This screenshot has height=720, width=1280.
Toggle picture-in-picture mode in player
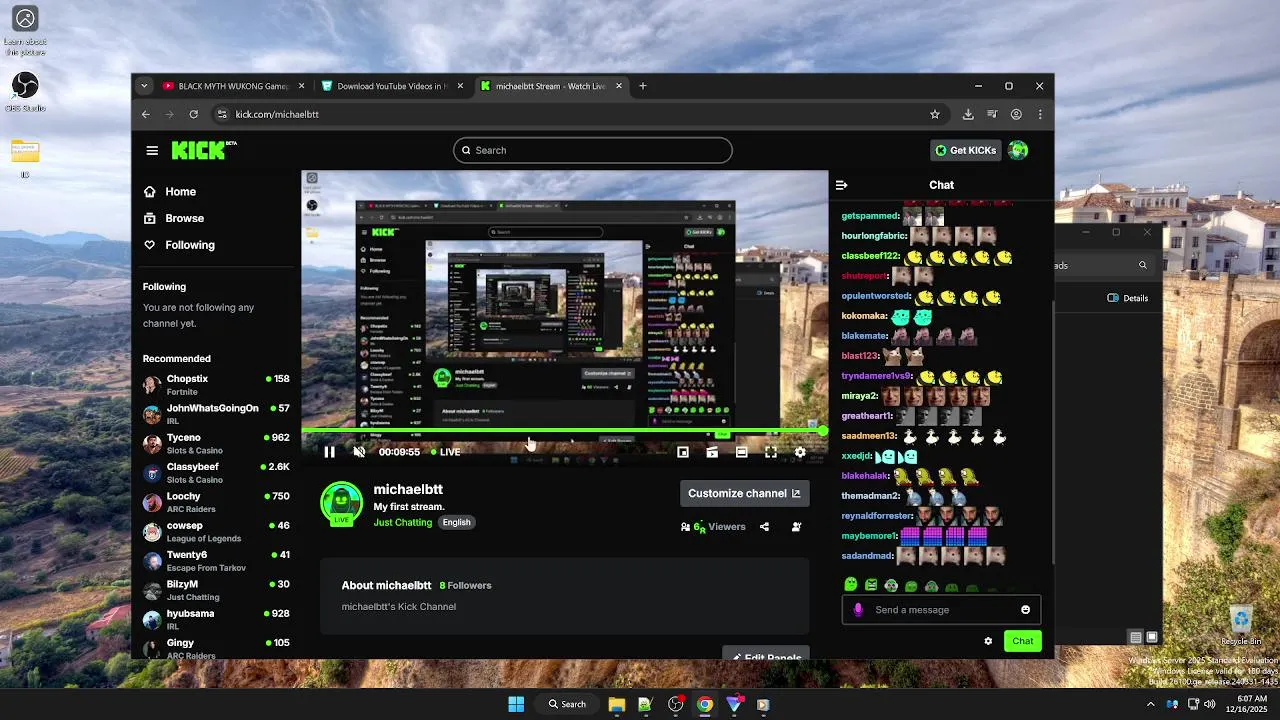683,452
